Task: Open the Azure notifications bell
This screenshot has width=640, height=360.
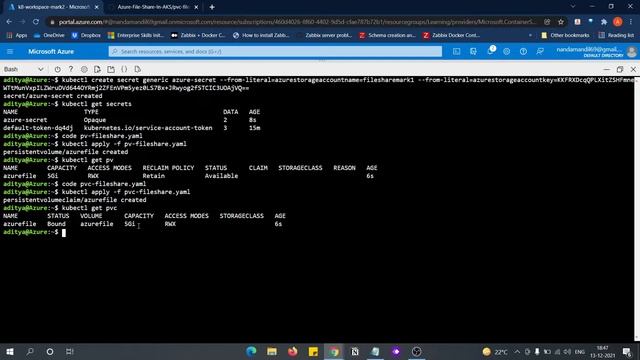Action: click(490, 51)
